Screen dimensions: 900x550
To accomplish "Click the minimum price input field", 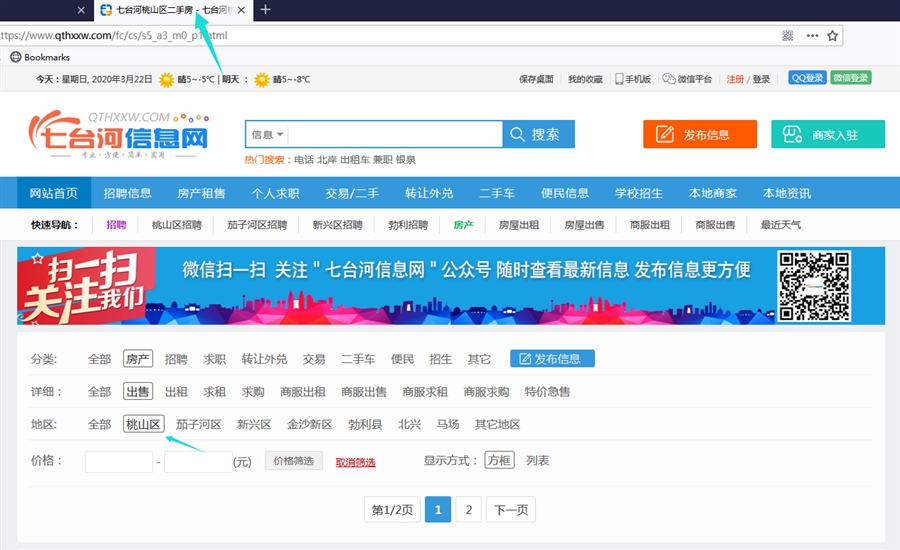I will point(118,462).
